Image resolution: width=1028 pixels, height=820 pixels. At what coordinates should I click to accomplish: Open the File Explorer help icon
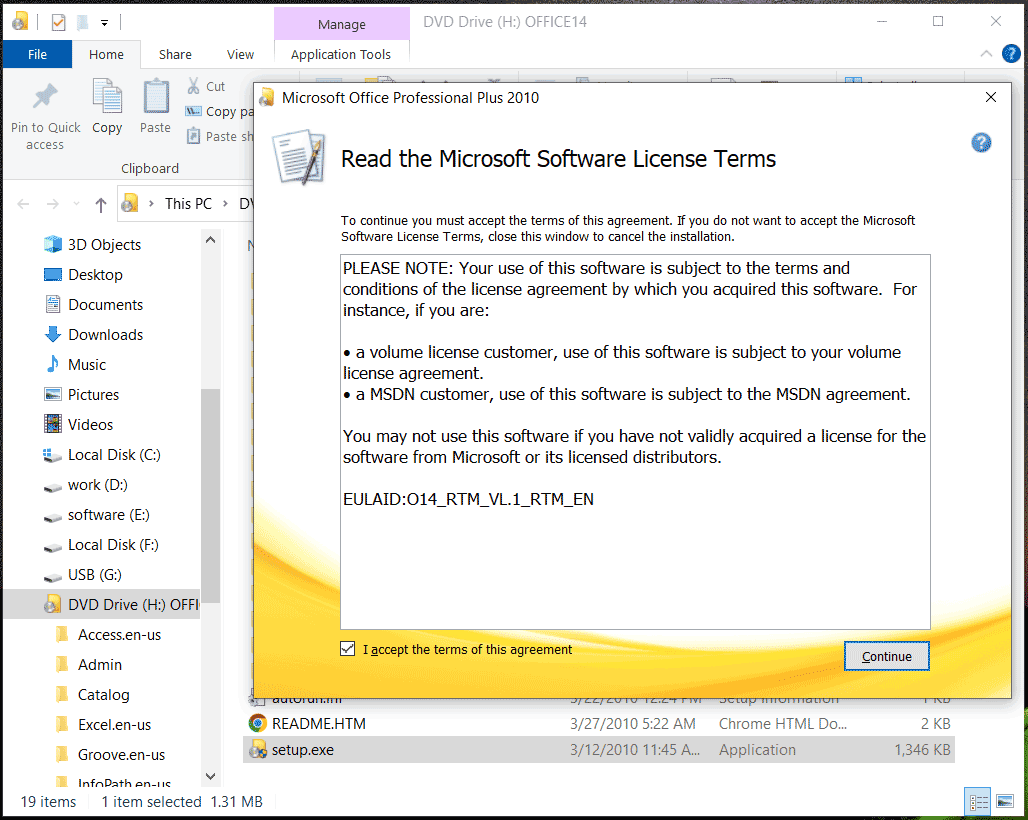1010,54
